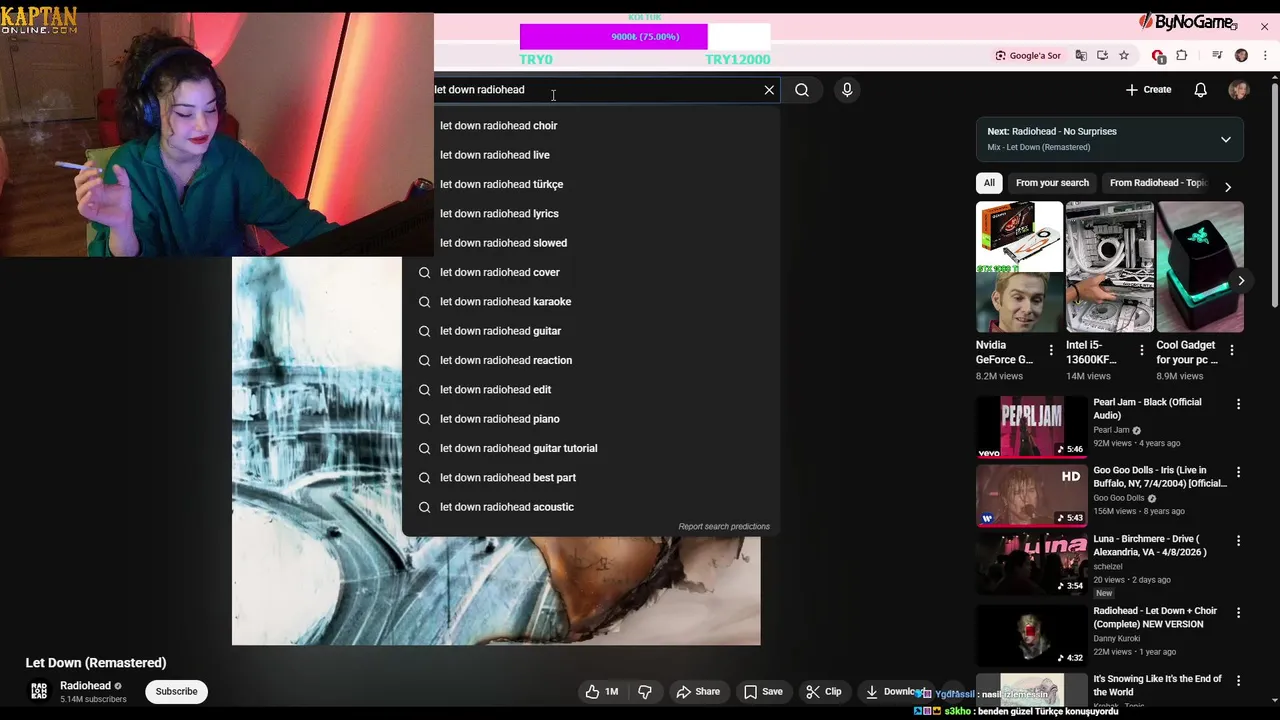Viewport: 1280px width, 720px height.
Task: Choose suggestion let down radiohead guitar
Action: point(591,331)
